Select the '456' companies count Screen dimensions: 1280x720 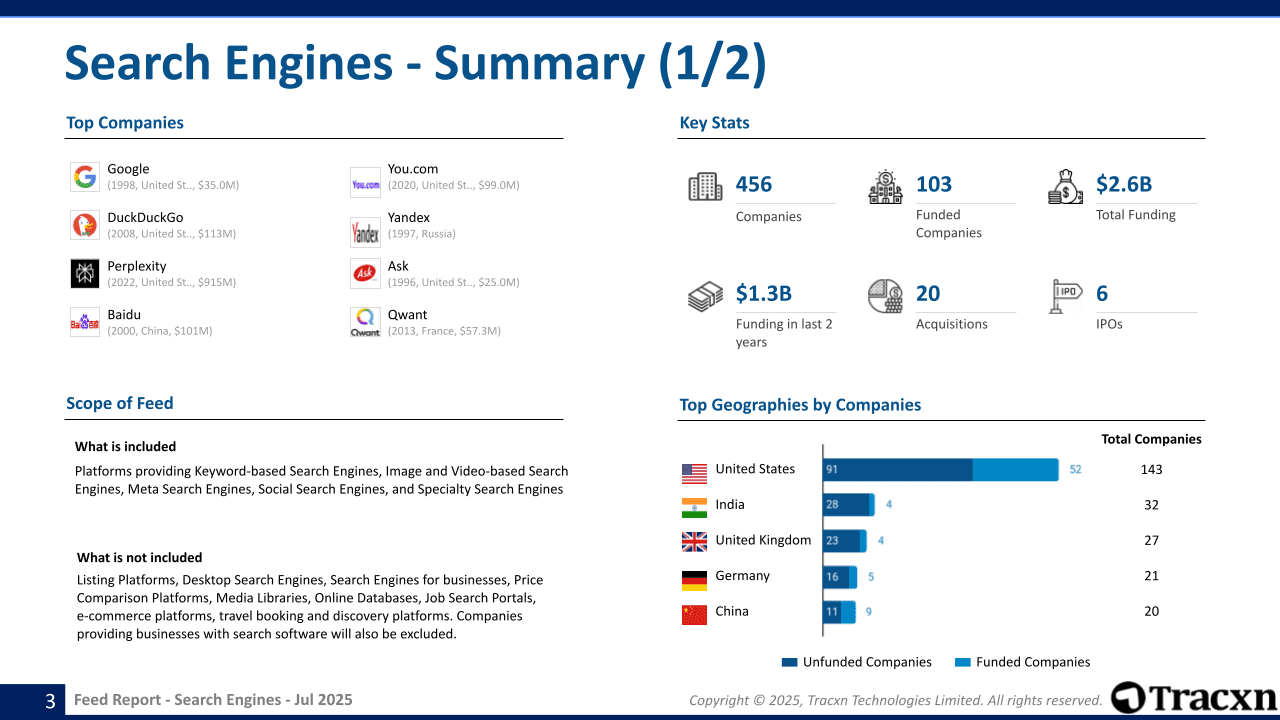coord(754,184)
